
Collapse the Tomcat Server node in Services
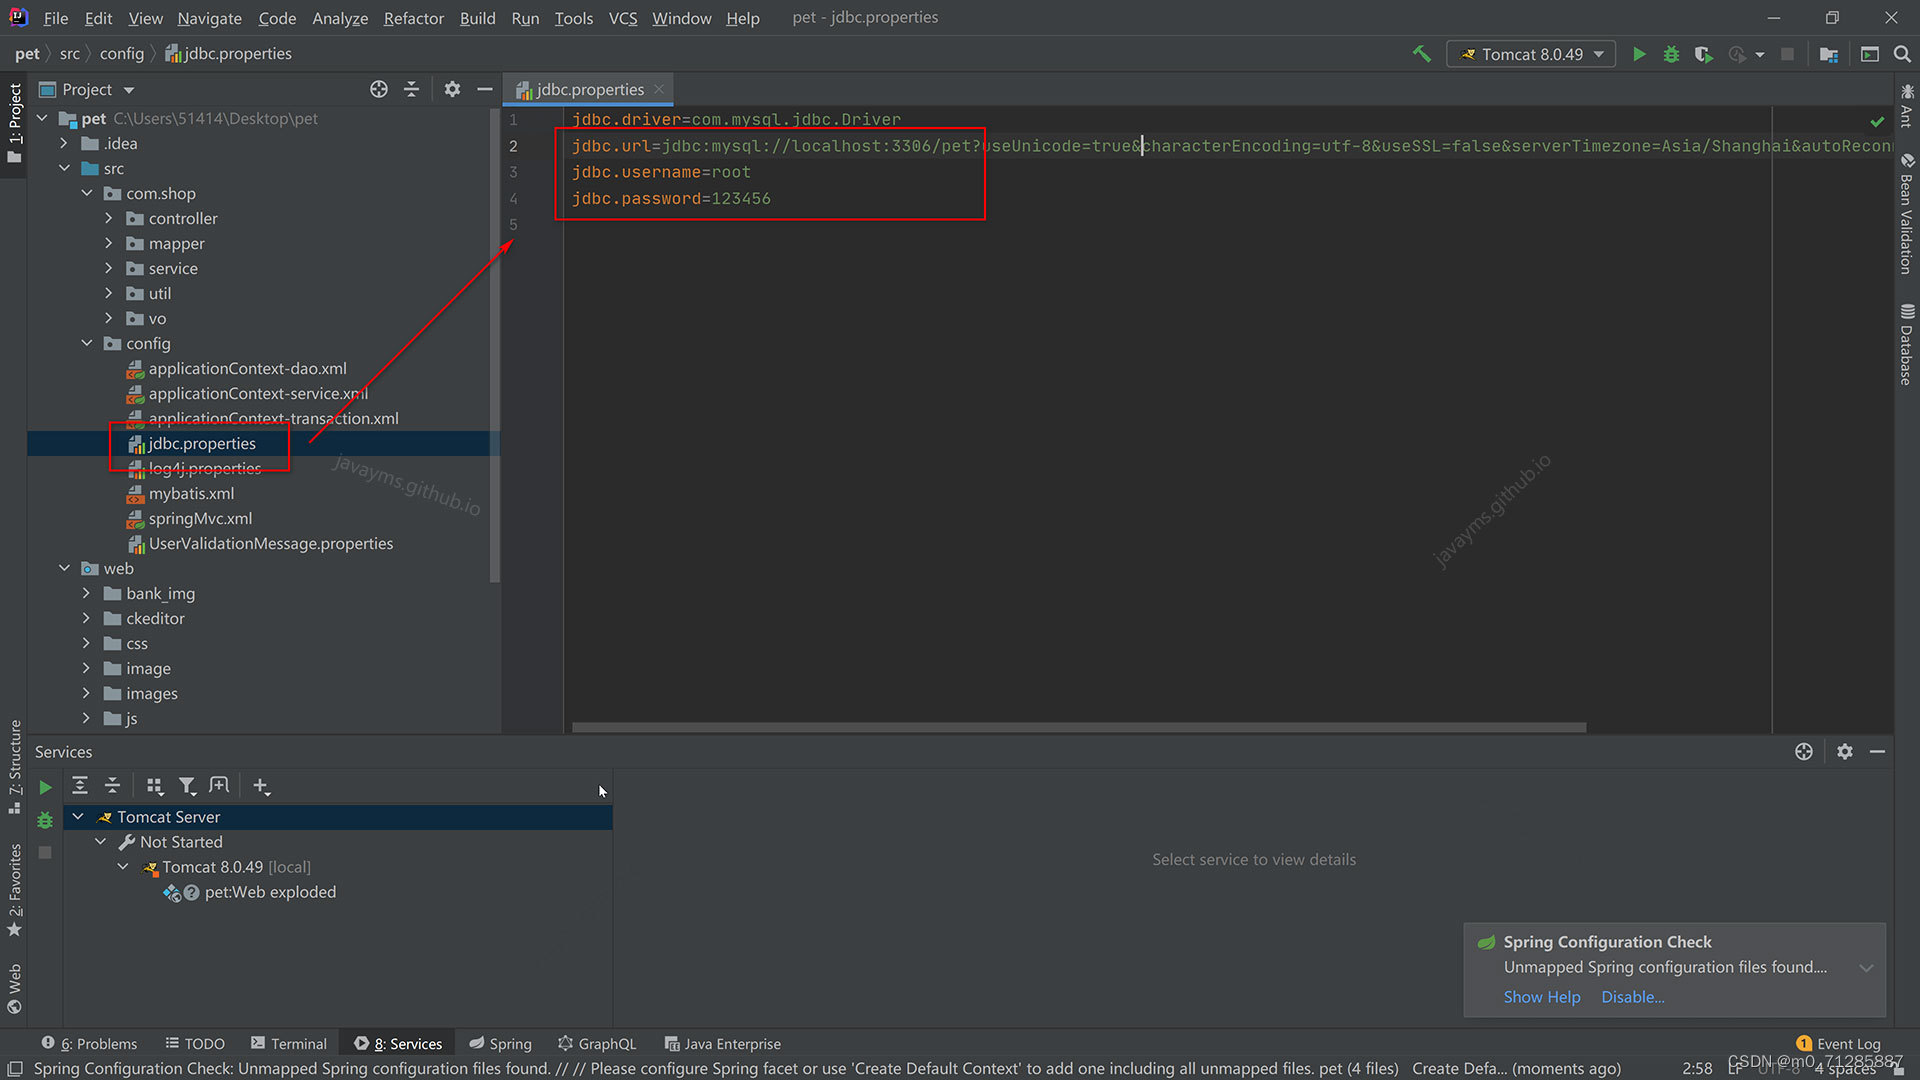(x=78, y=817)
